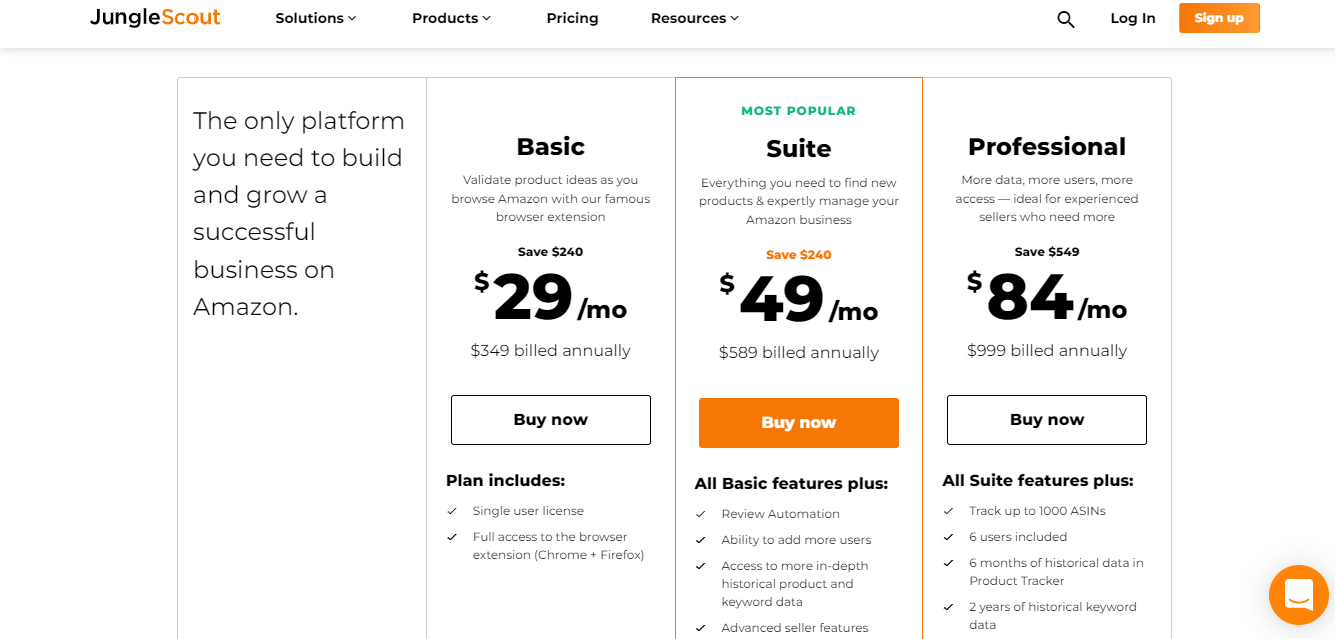Screen dimensions: 1335x639
Task: Expand the Solutions dropdown menu
Action: [x=316, y=18]
